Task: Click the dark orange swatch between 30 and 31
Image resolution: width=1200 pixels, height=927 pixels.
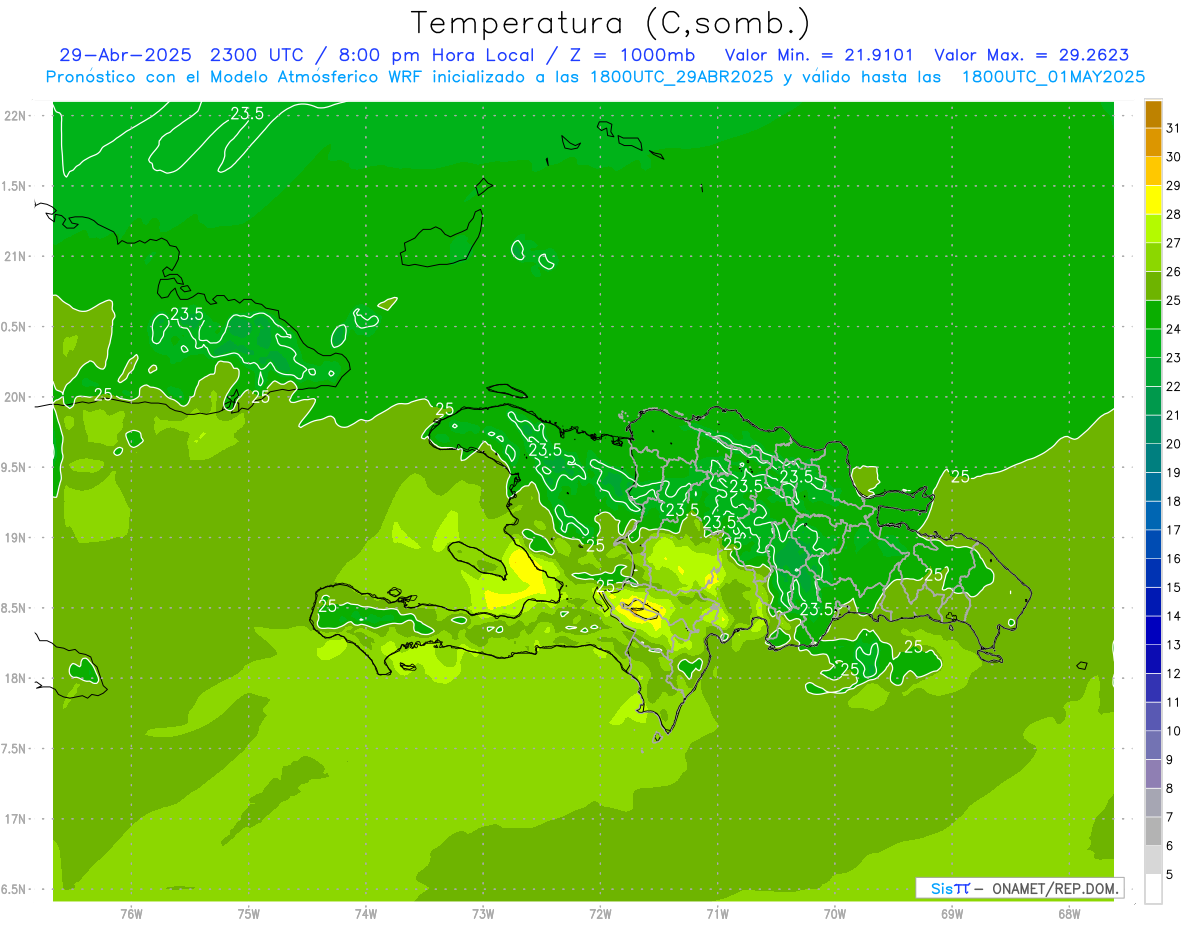Action: coord(1153,143)
